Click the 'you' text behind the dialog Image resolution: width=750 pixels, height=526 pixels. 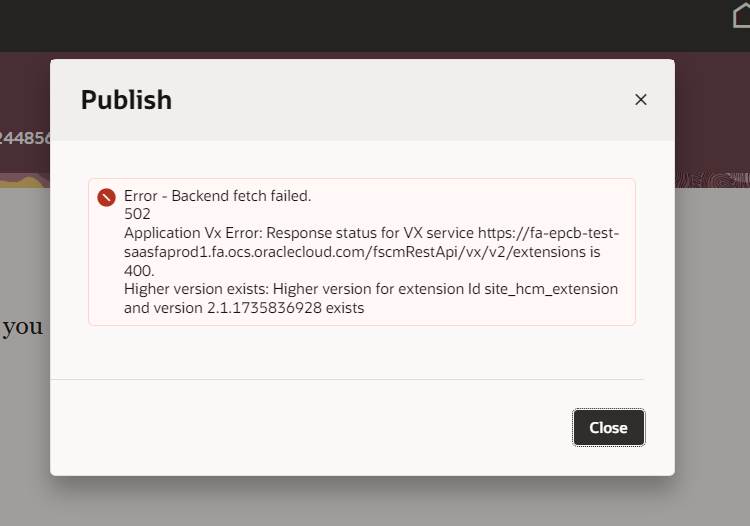click(22, 327)
